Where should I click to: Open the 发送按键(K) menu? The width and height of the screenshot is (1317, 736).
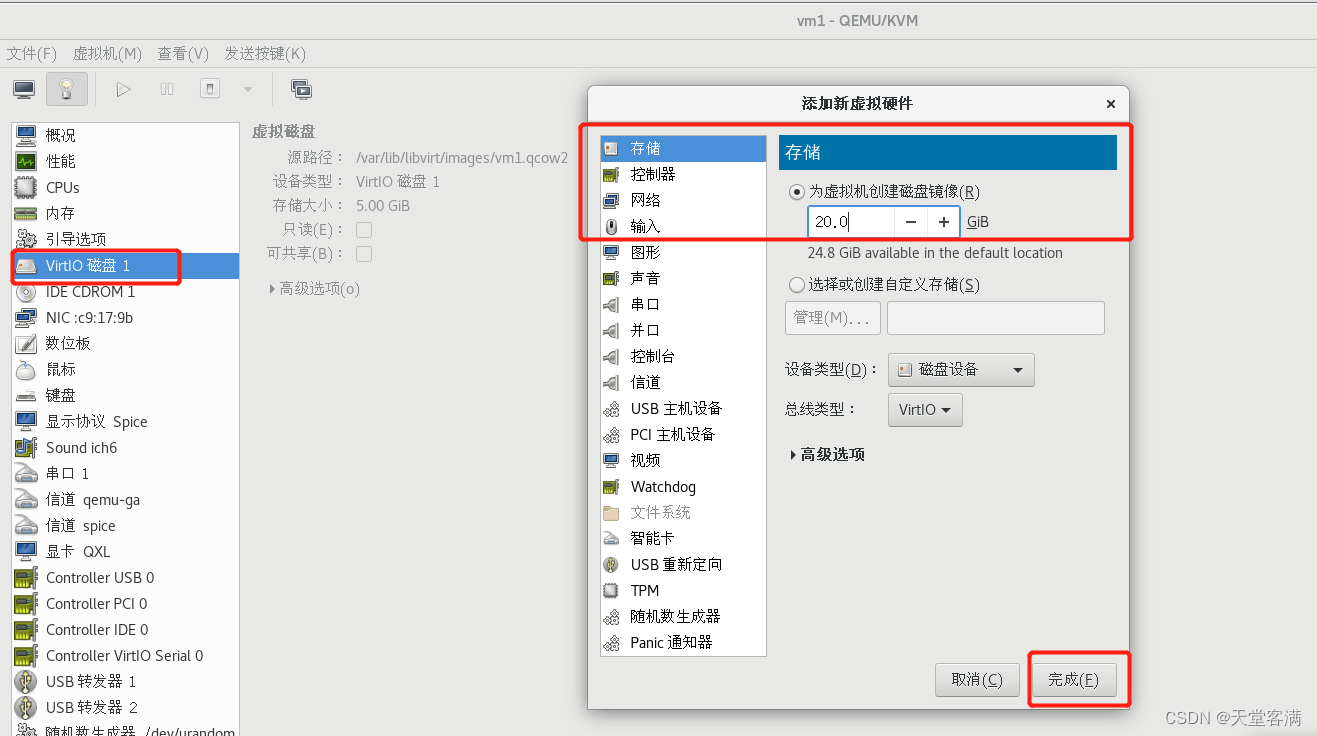point(265,53)
